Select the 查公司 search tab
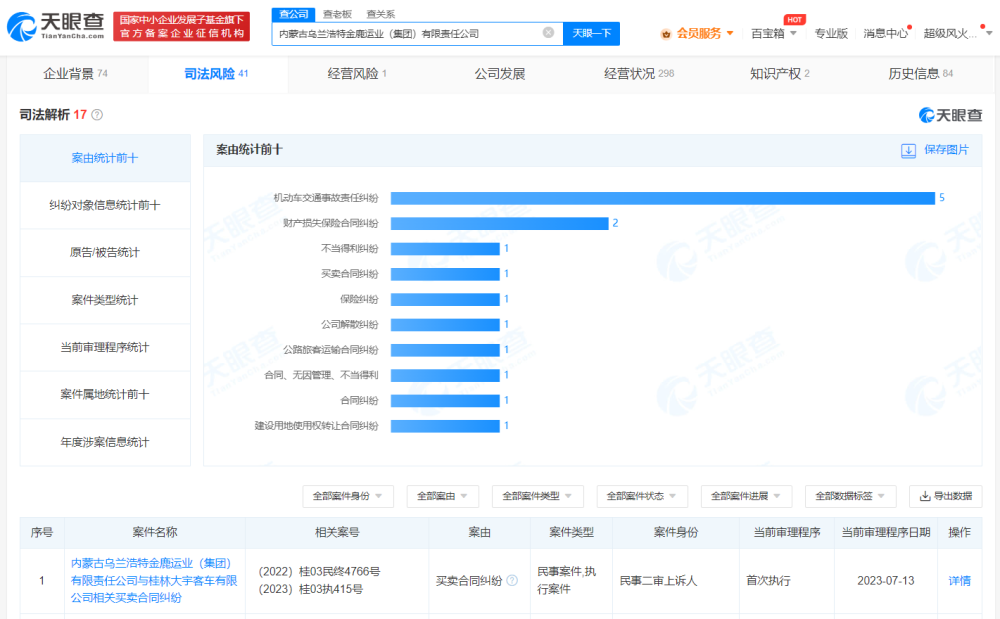The image size is (1000, 619). [x=293, y=14]
